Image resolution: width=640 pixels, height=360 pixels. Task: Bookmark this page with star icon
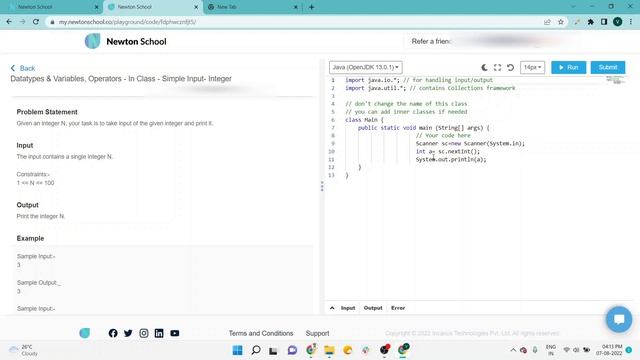click(561, 22)
